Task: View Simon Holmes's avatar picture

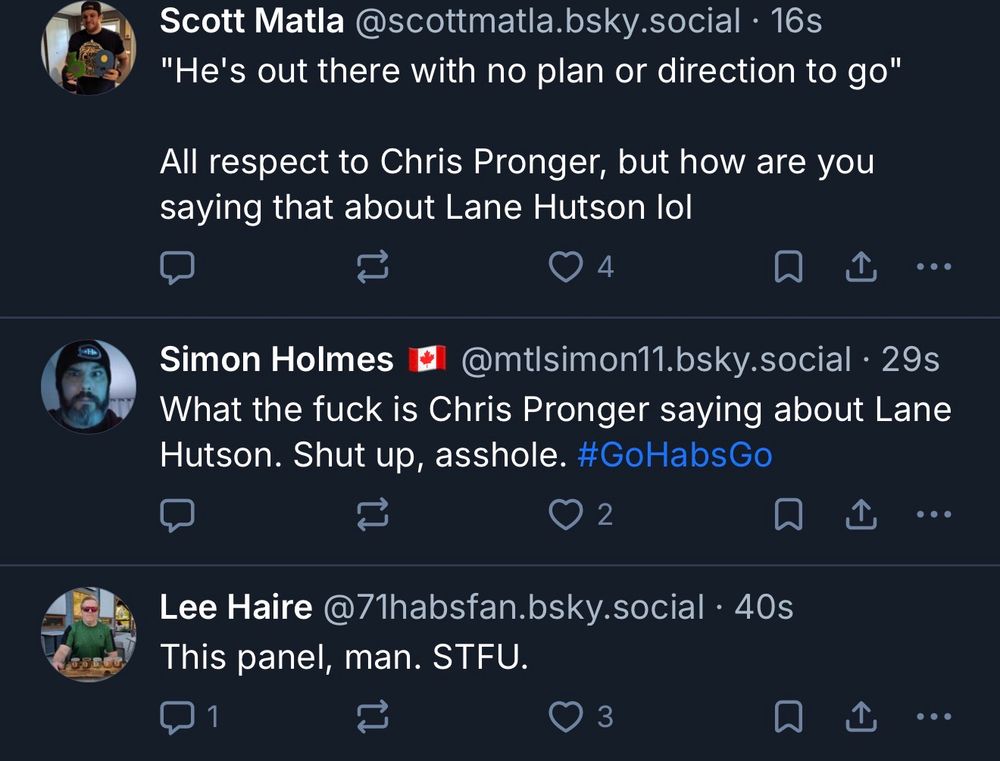Action: click(88, 387)
